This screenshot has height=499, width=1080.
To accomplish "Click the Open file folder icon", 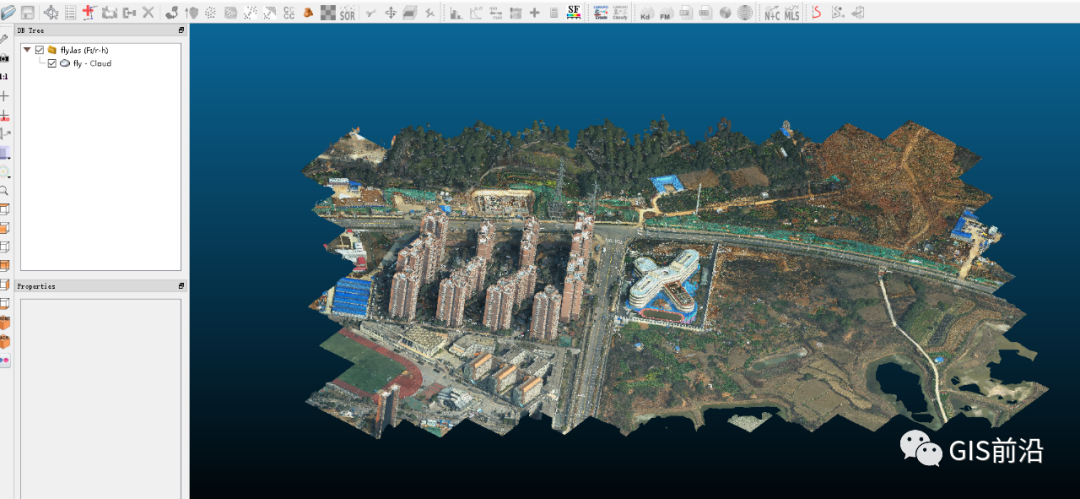I will click(x=9, y=12).
